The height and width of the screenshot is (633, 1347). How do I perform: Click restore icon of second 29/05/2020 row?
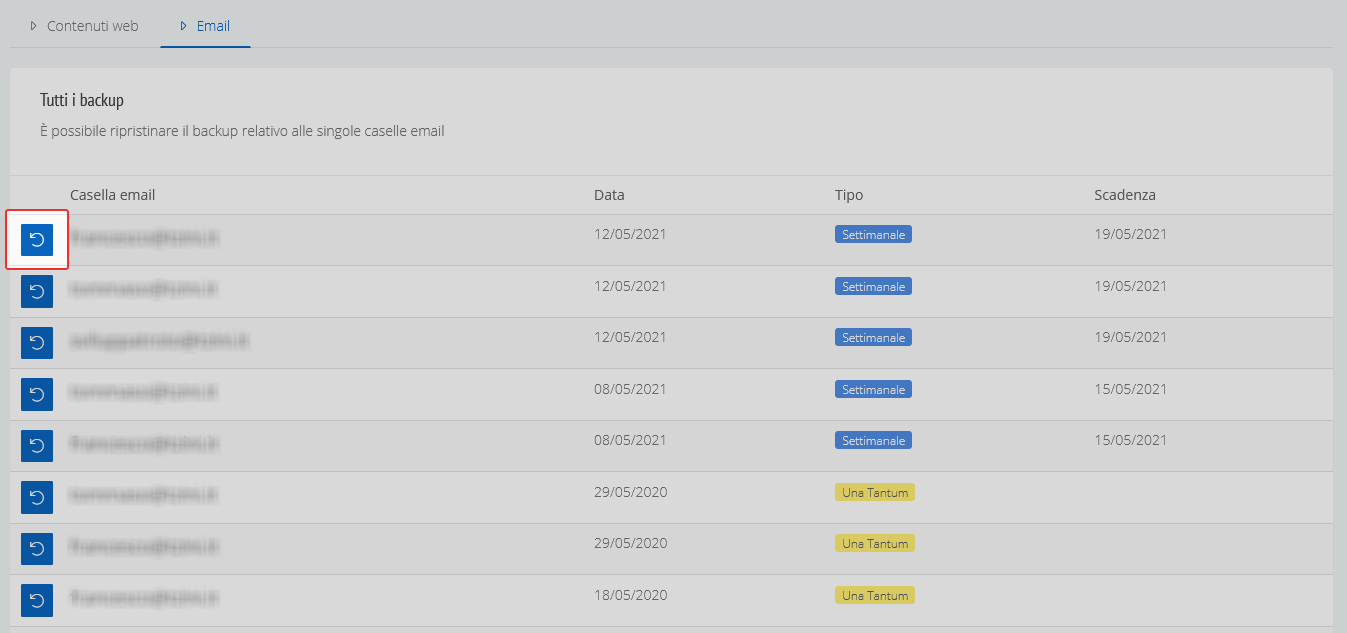(37, 548)
